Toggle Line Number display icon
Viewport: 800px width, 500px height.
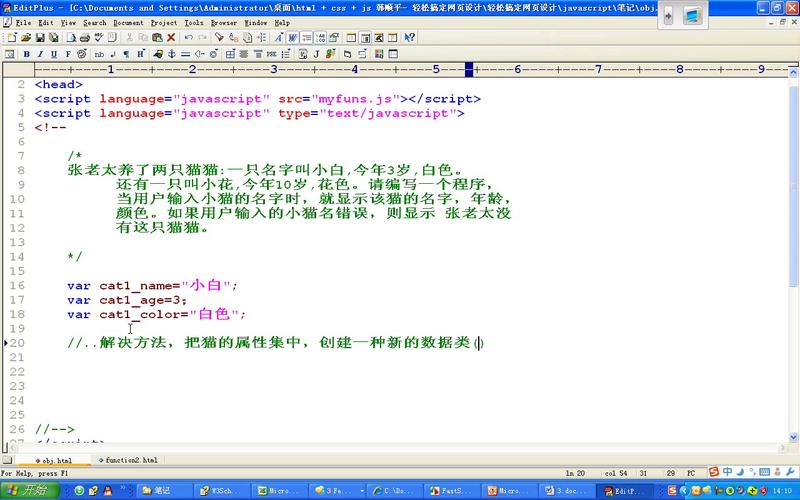point(320,37)
